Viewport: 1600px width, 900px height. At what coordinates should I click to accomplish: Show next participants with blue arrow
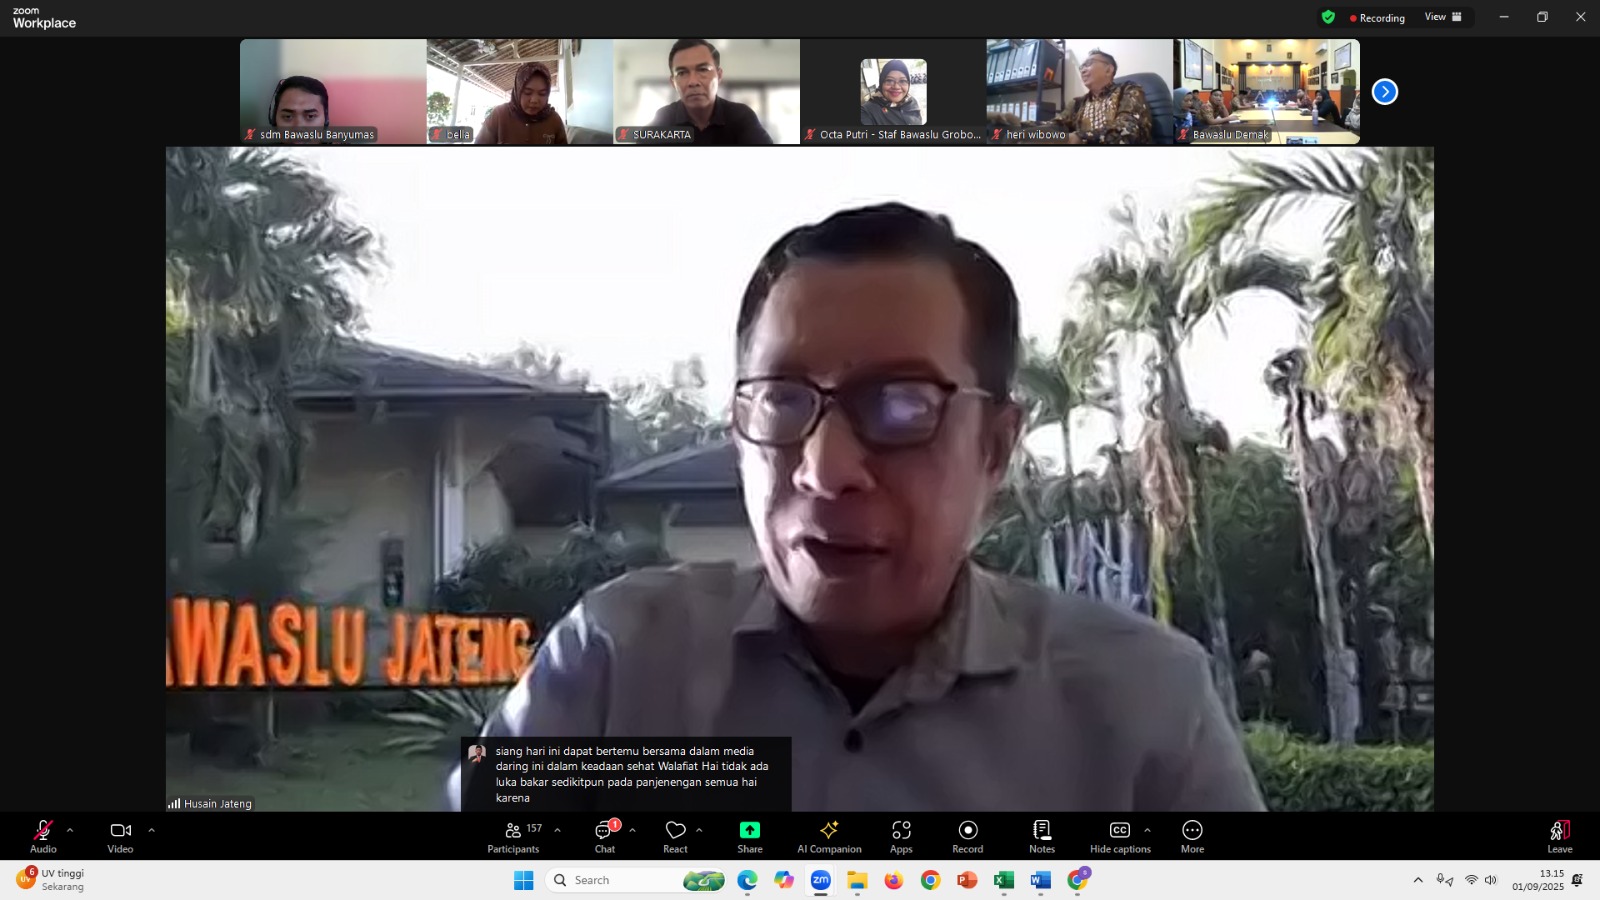1384,92
